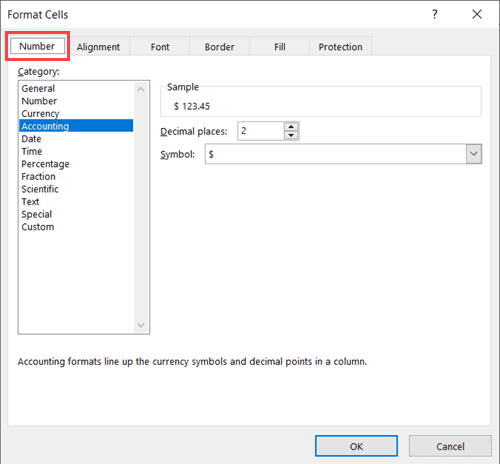Viewport: 500px width, 464px height.
Task: Confirm with the OK button
Action: (x=356, y=446)
